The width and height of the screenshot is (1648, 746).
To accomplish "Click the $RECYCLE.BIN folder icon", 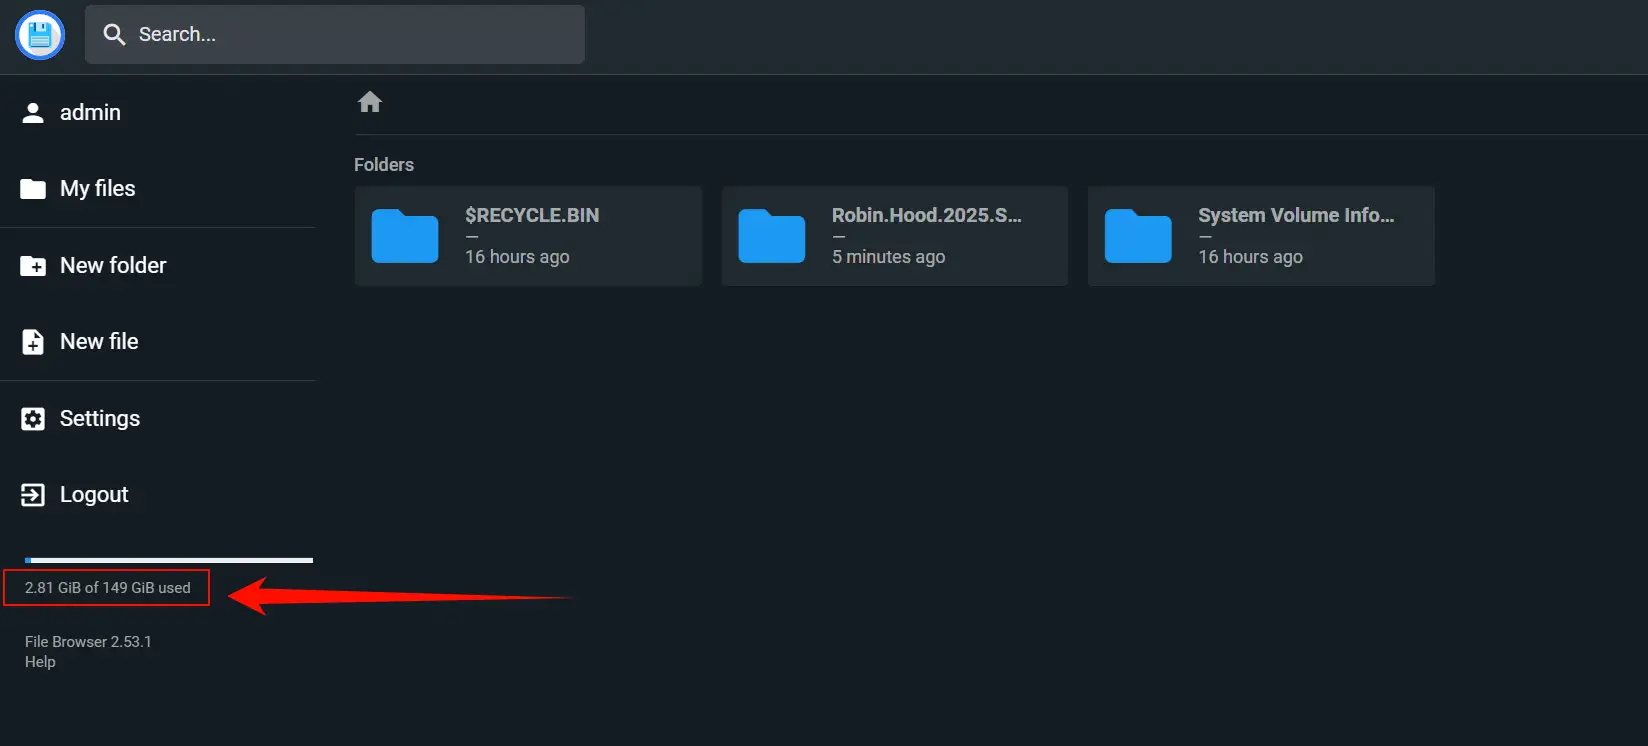I will click(x=405, y=236).
